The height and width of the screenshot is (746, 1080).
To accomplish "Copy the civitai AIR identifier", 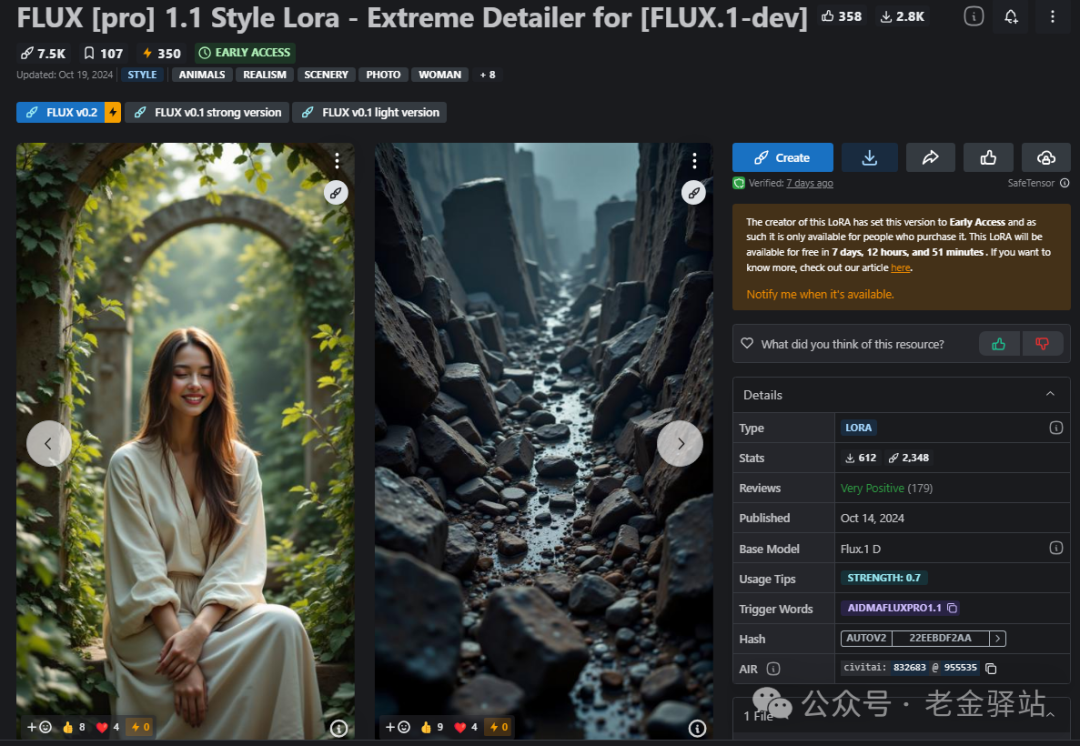I will pyautogui.click(x=991, y=668).
